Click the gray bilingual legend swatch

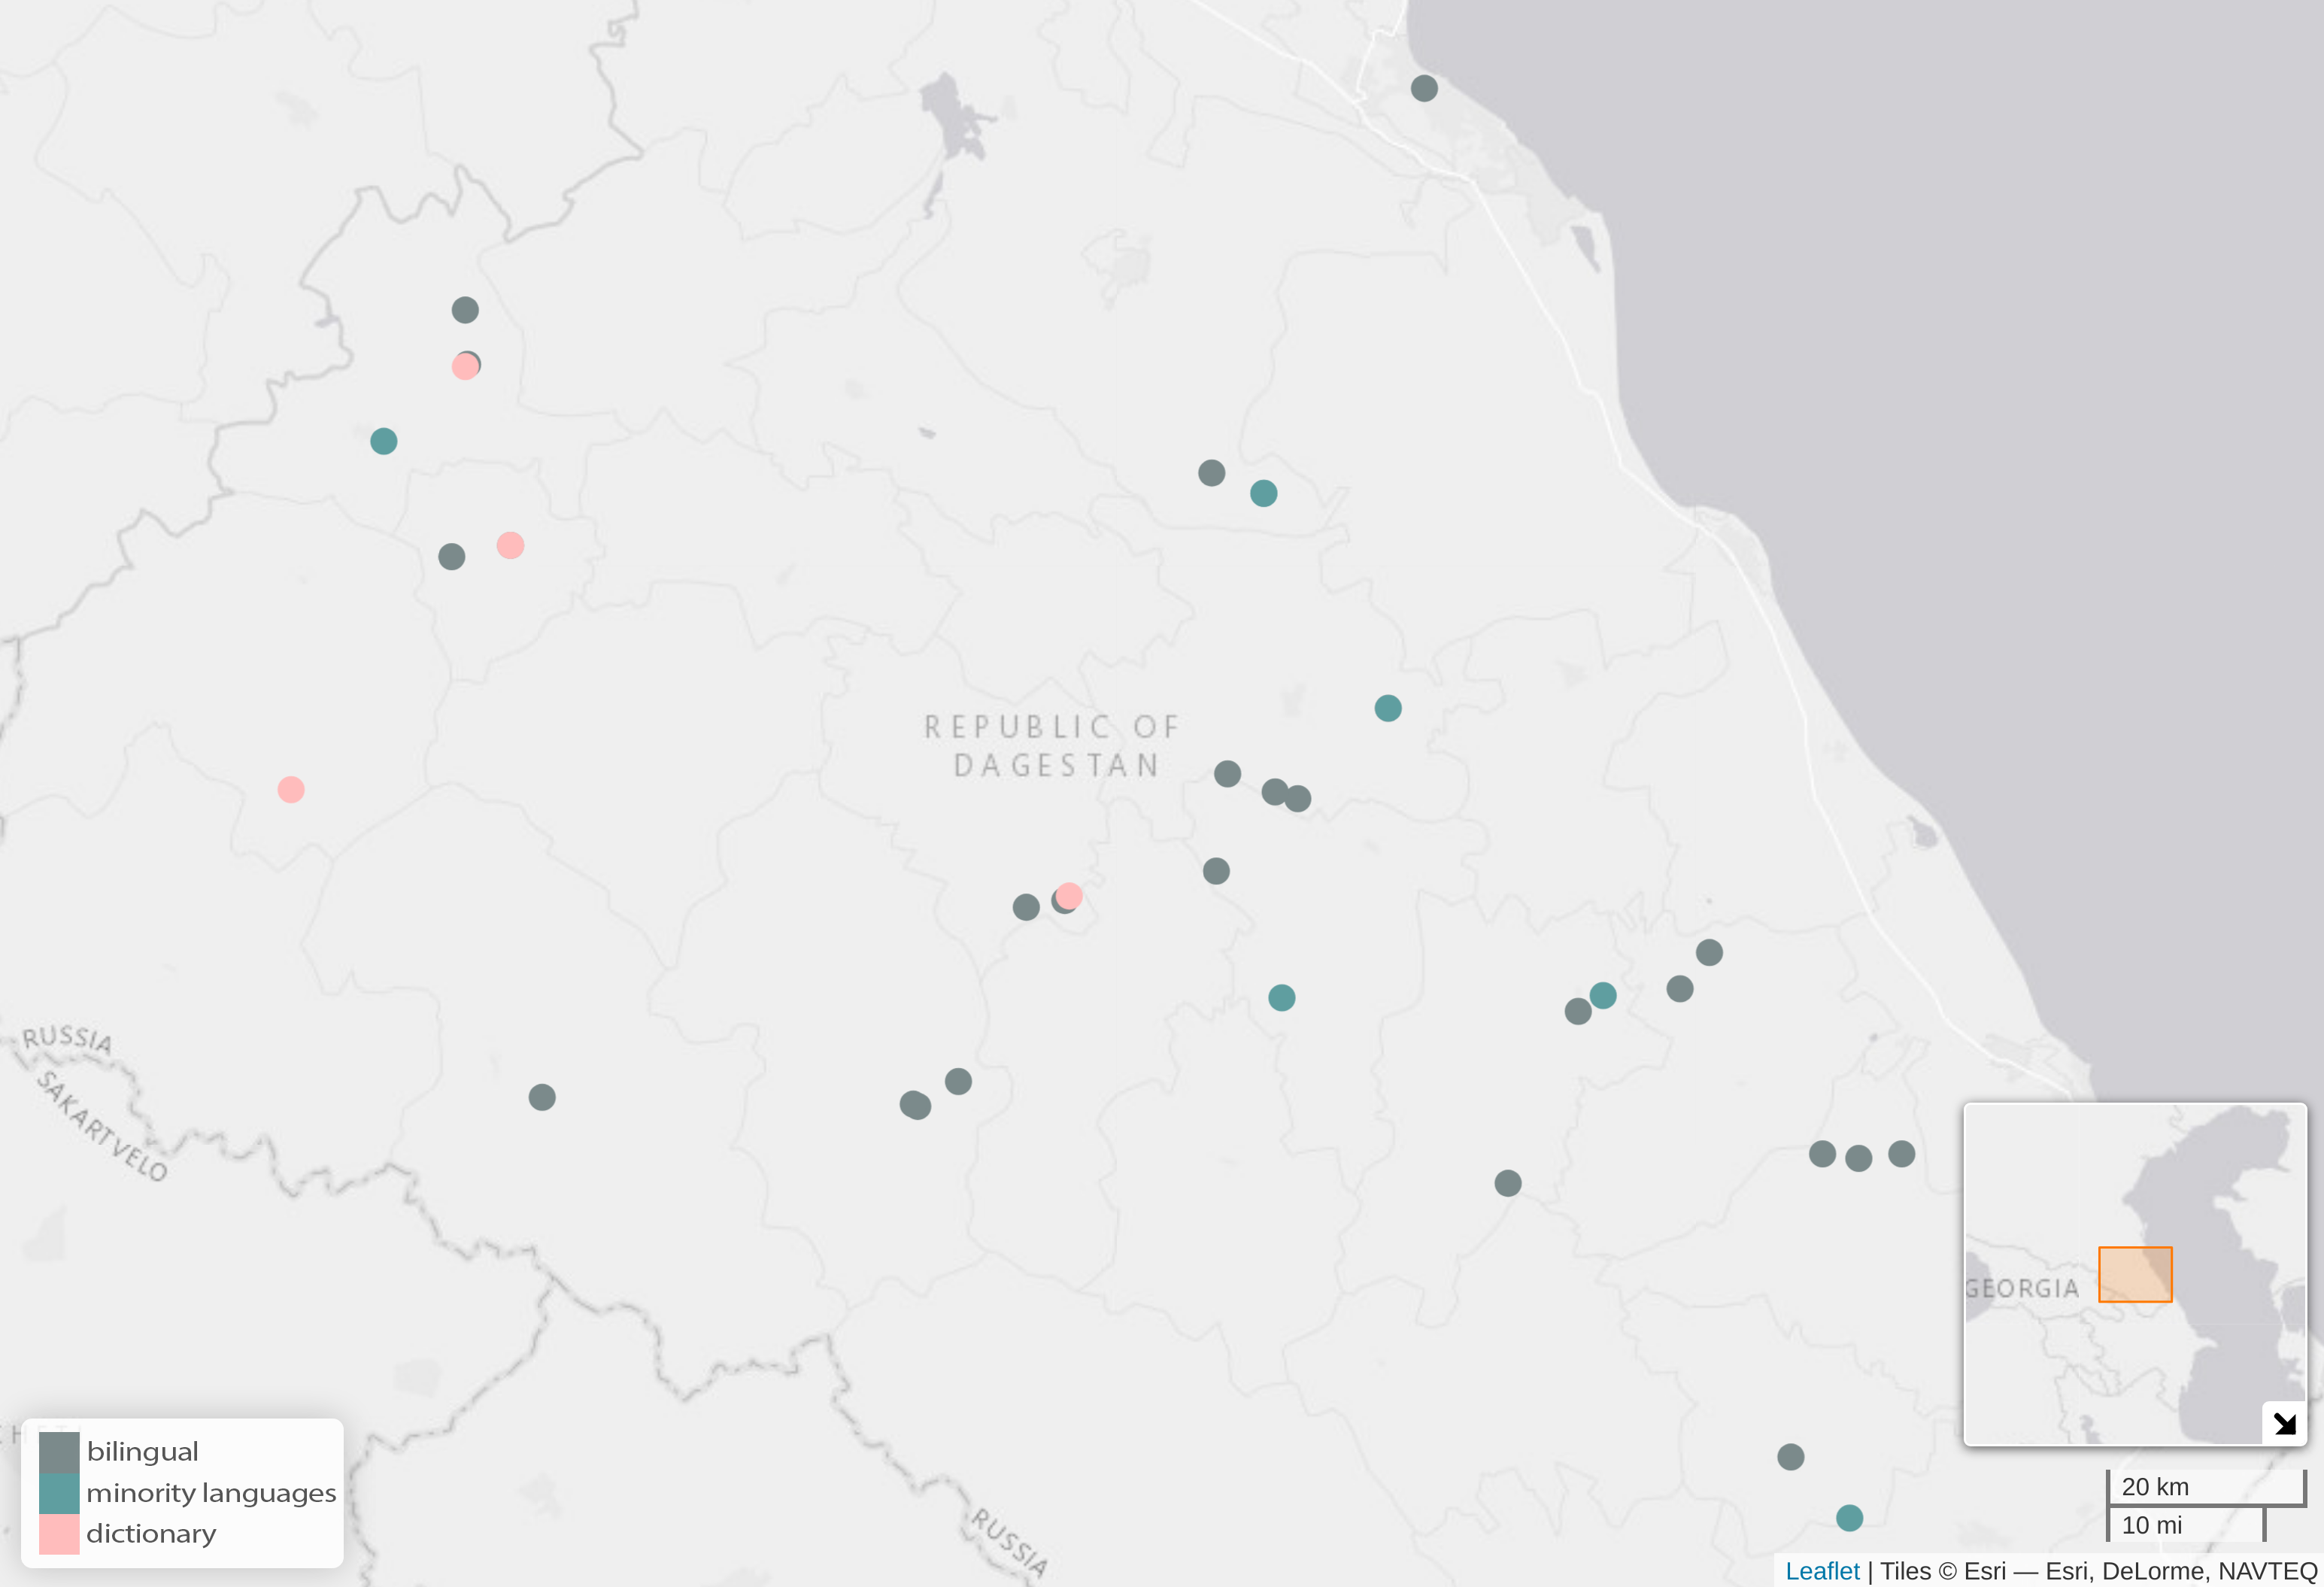pyautogui.click(x=59, y=1452)
